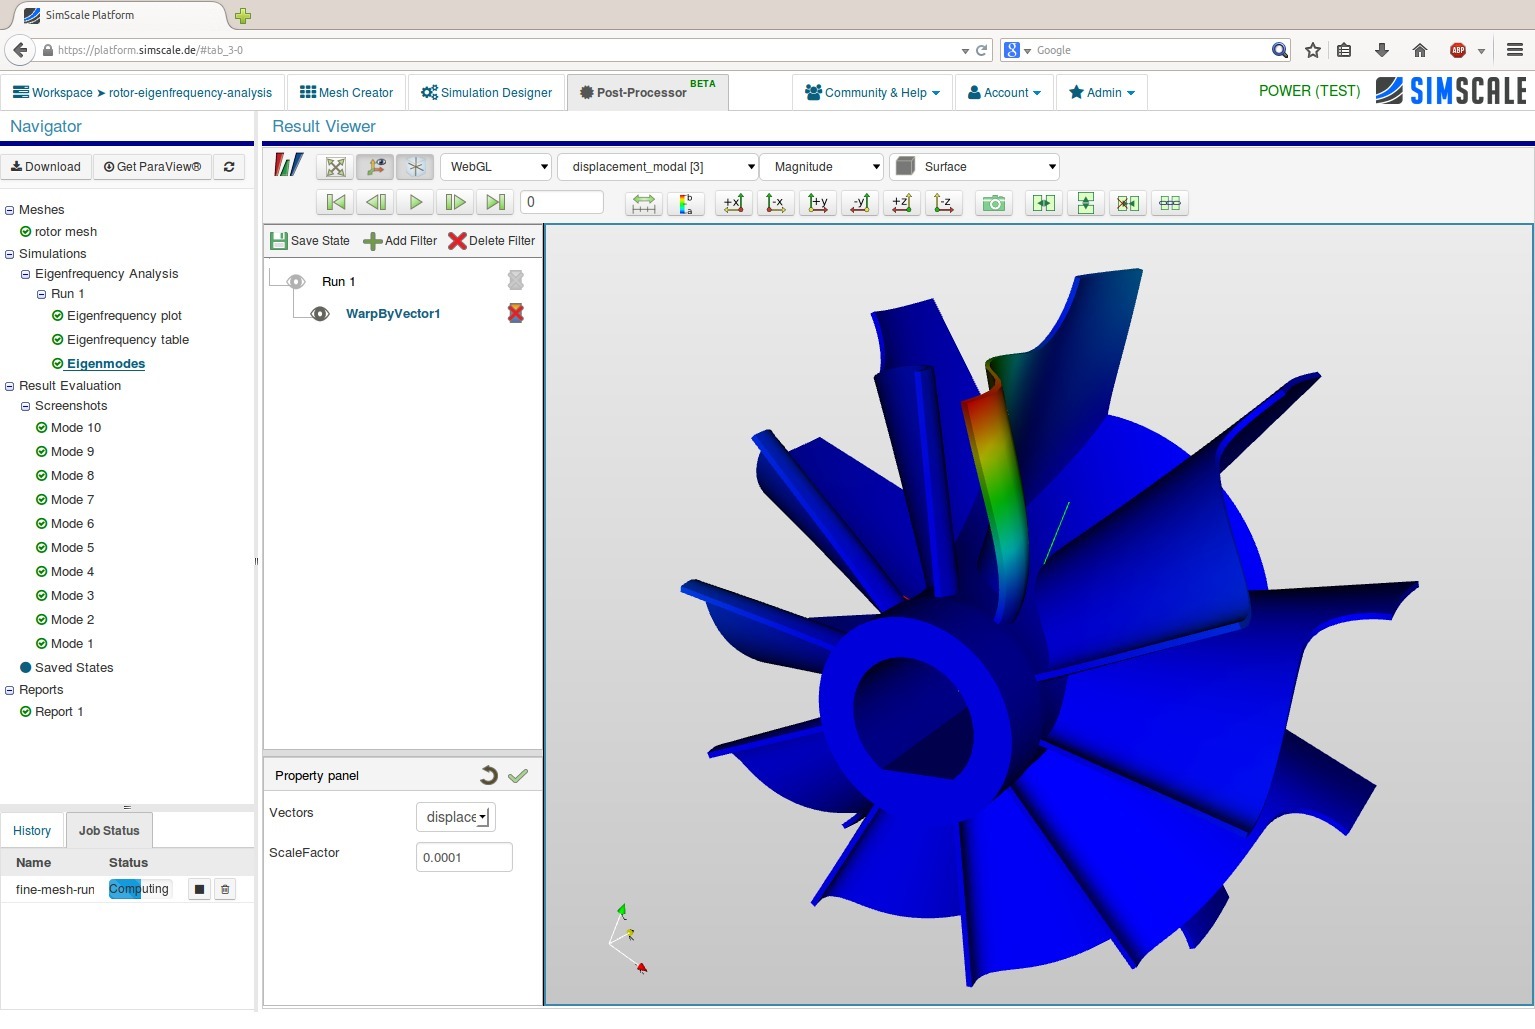Open the Surface representation dropdown

coord(974,167)
